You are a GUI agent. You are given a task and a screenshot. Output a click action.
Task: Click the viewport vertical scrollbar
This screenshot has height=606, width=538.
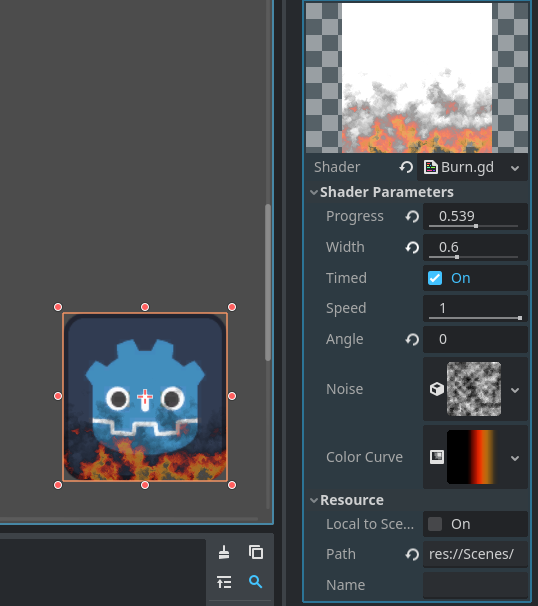[x=268, y=282]
